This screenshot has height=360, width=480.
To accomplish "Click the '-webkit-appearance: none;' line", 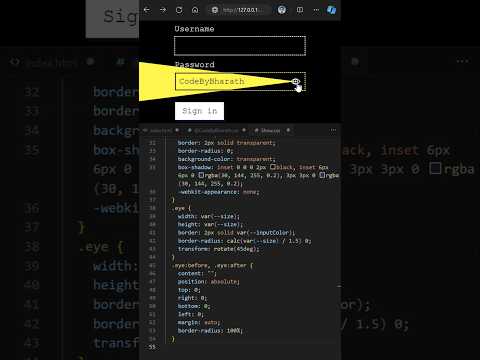I will (x=218, y=192).
